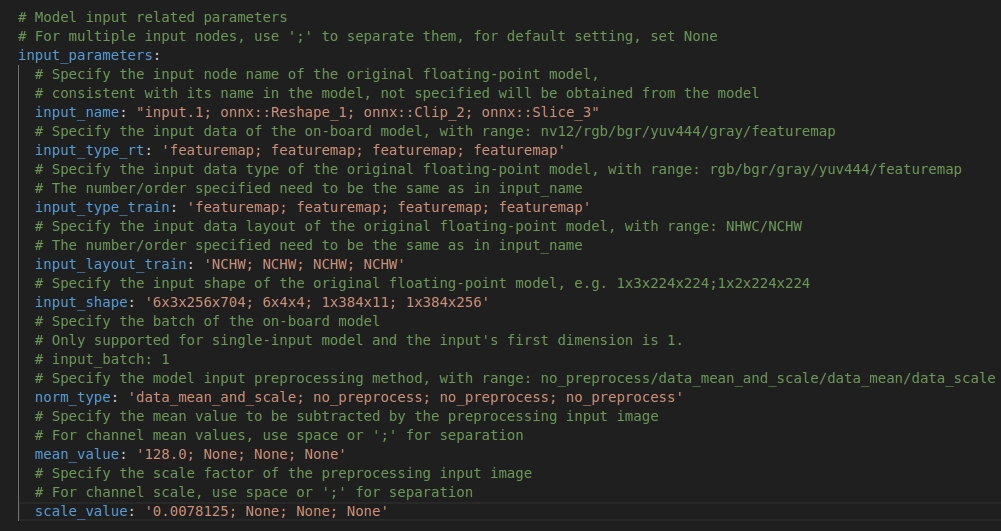Click the input_parameters key
Image resolution: width=1001 pixels, height=531 pixels.
click(x=85, y=55)
